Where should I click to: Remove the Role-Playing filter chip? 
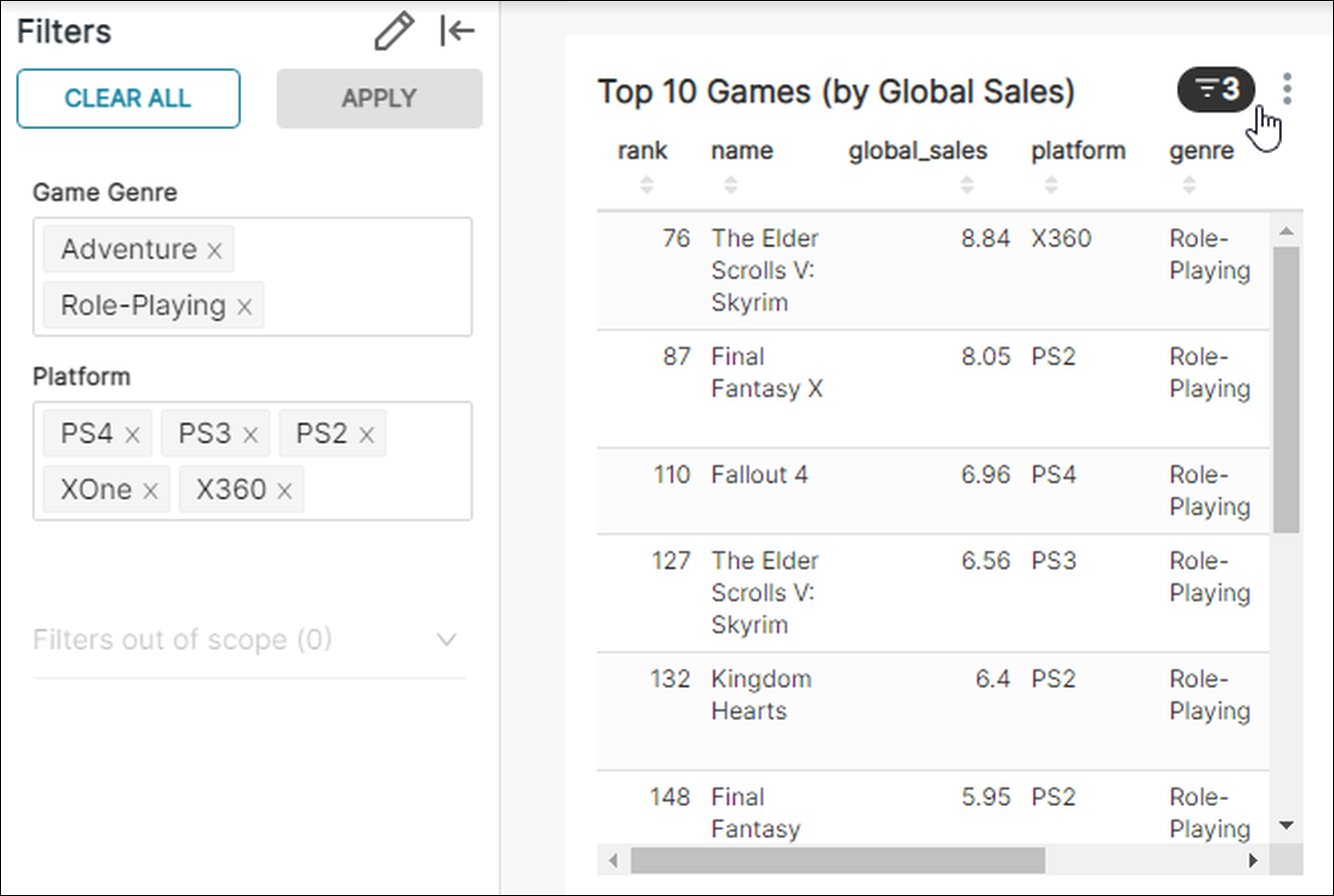point(243,306)
